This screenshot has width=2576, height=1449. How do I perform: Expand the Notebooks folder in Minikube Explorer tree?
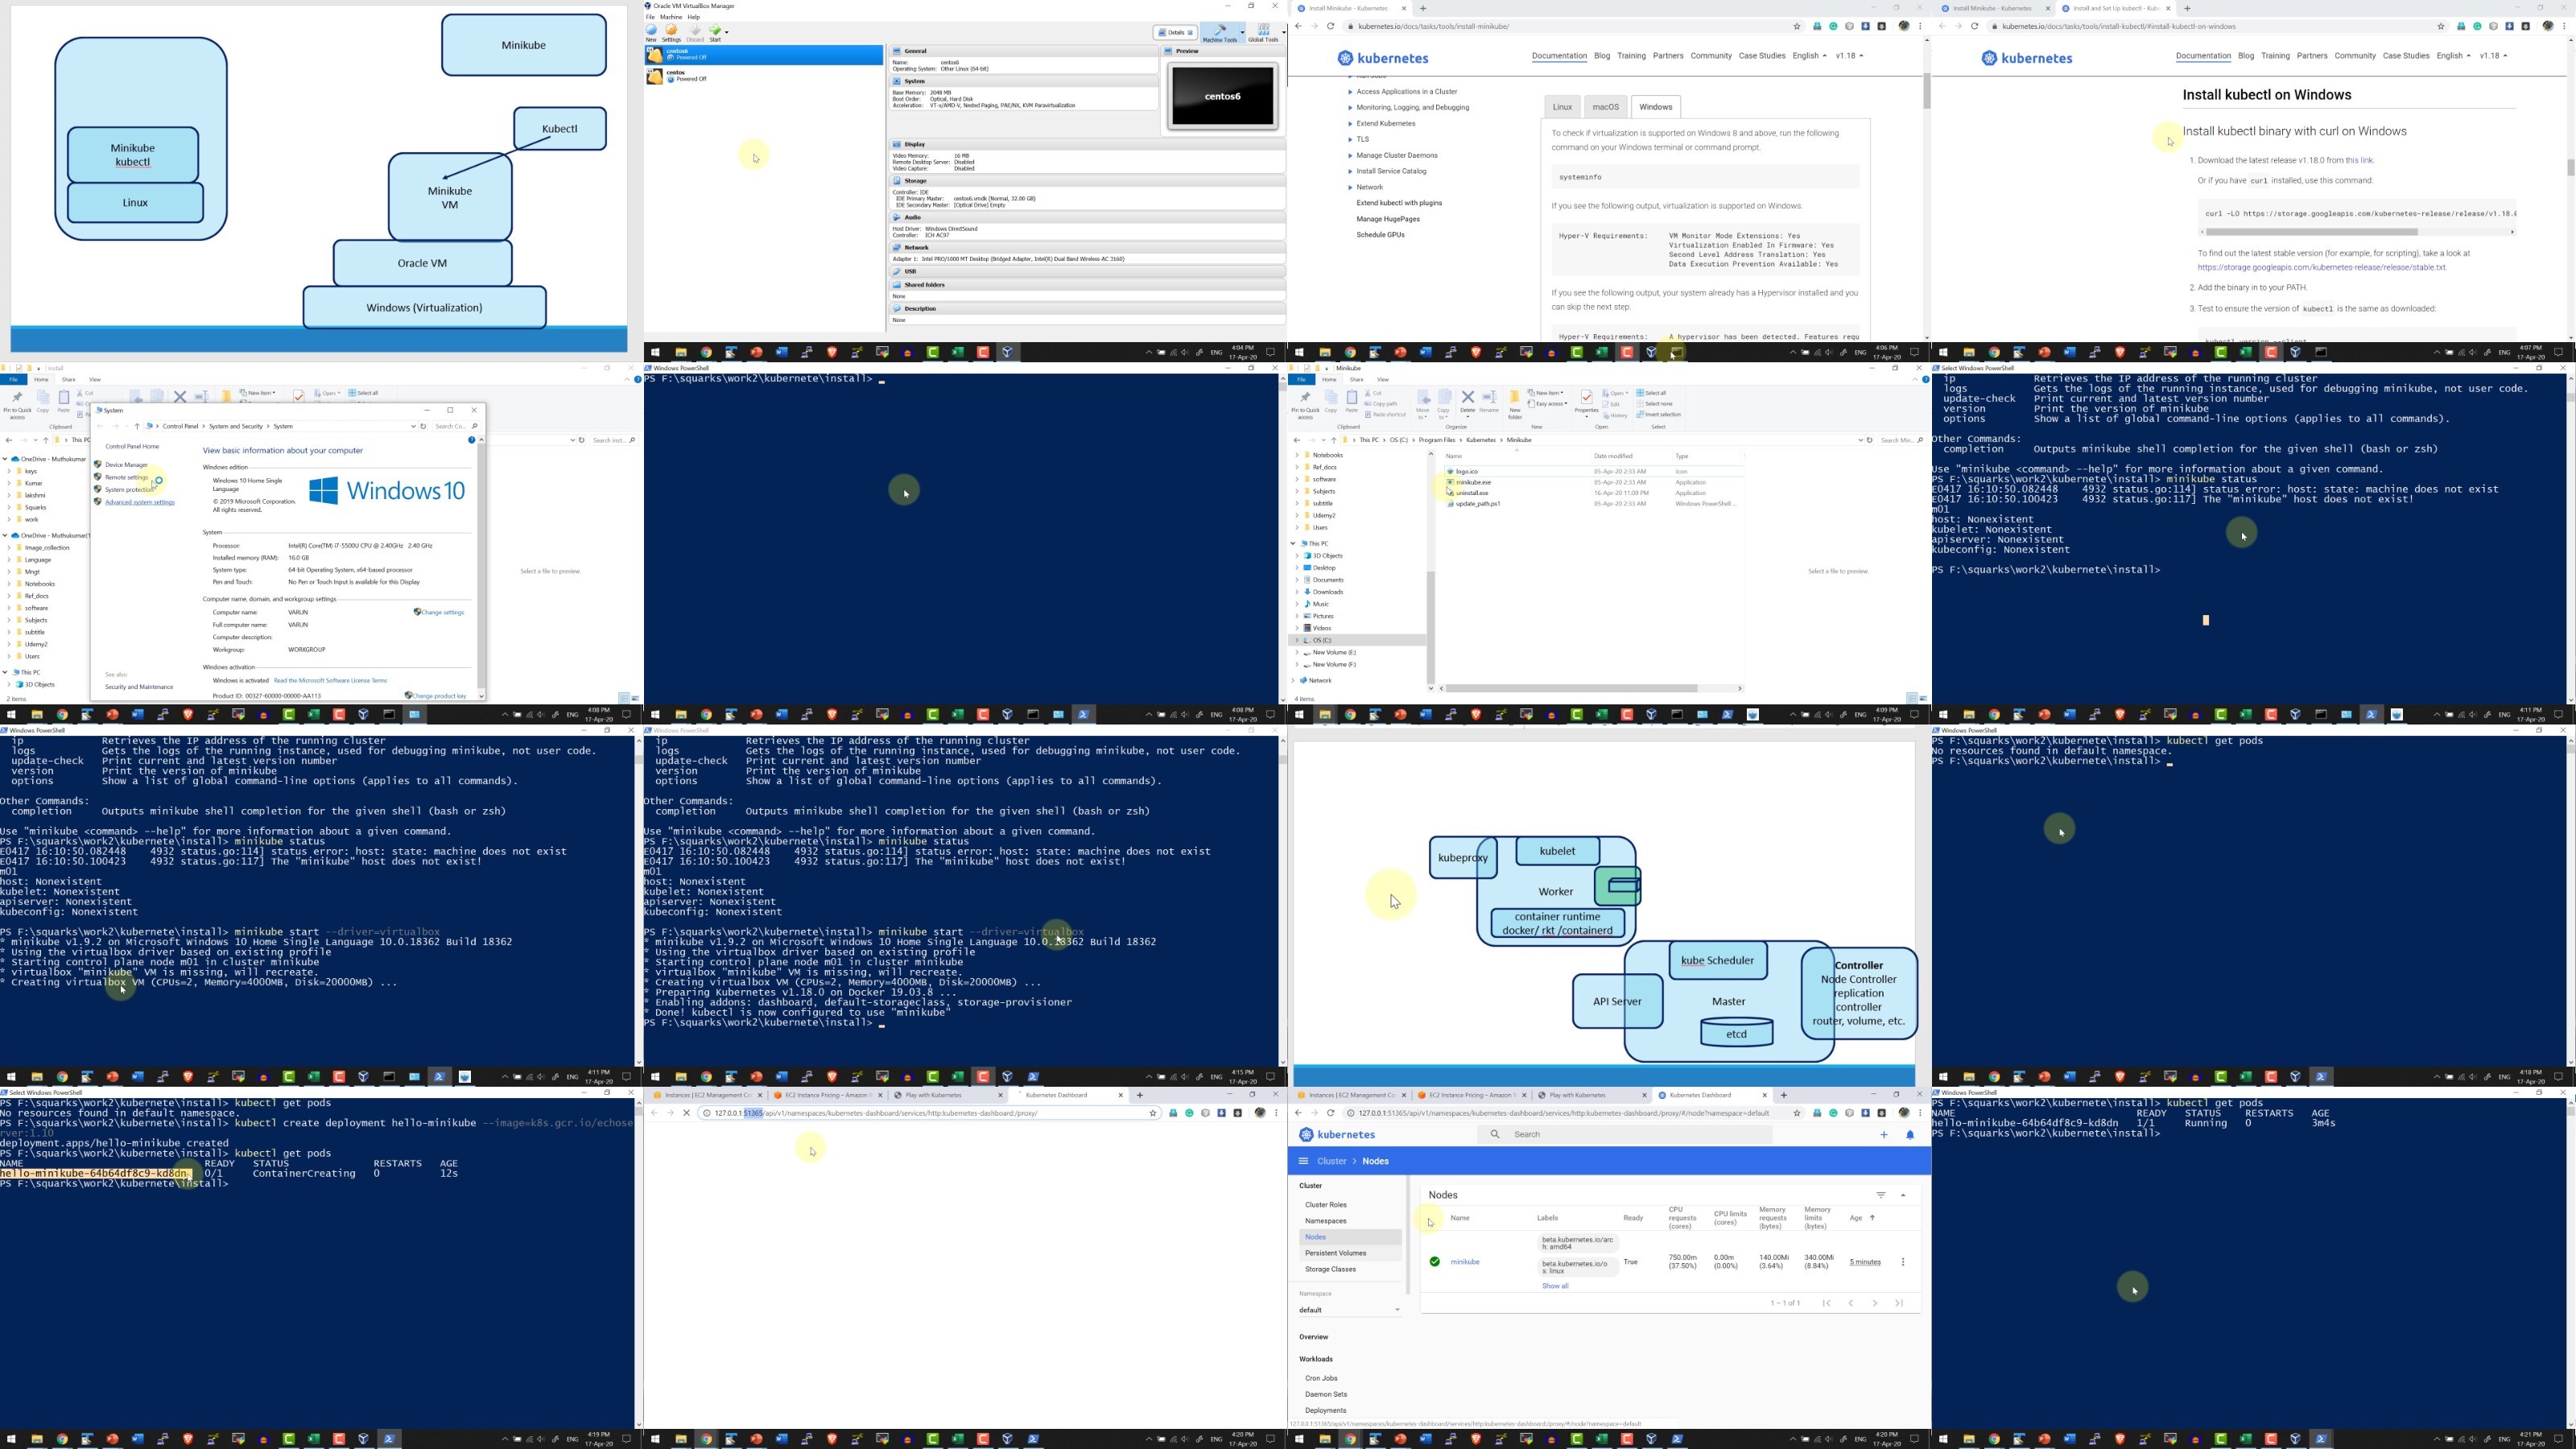tap(1297, 455)
